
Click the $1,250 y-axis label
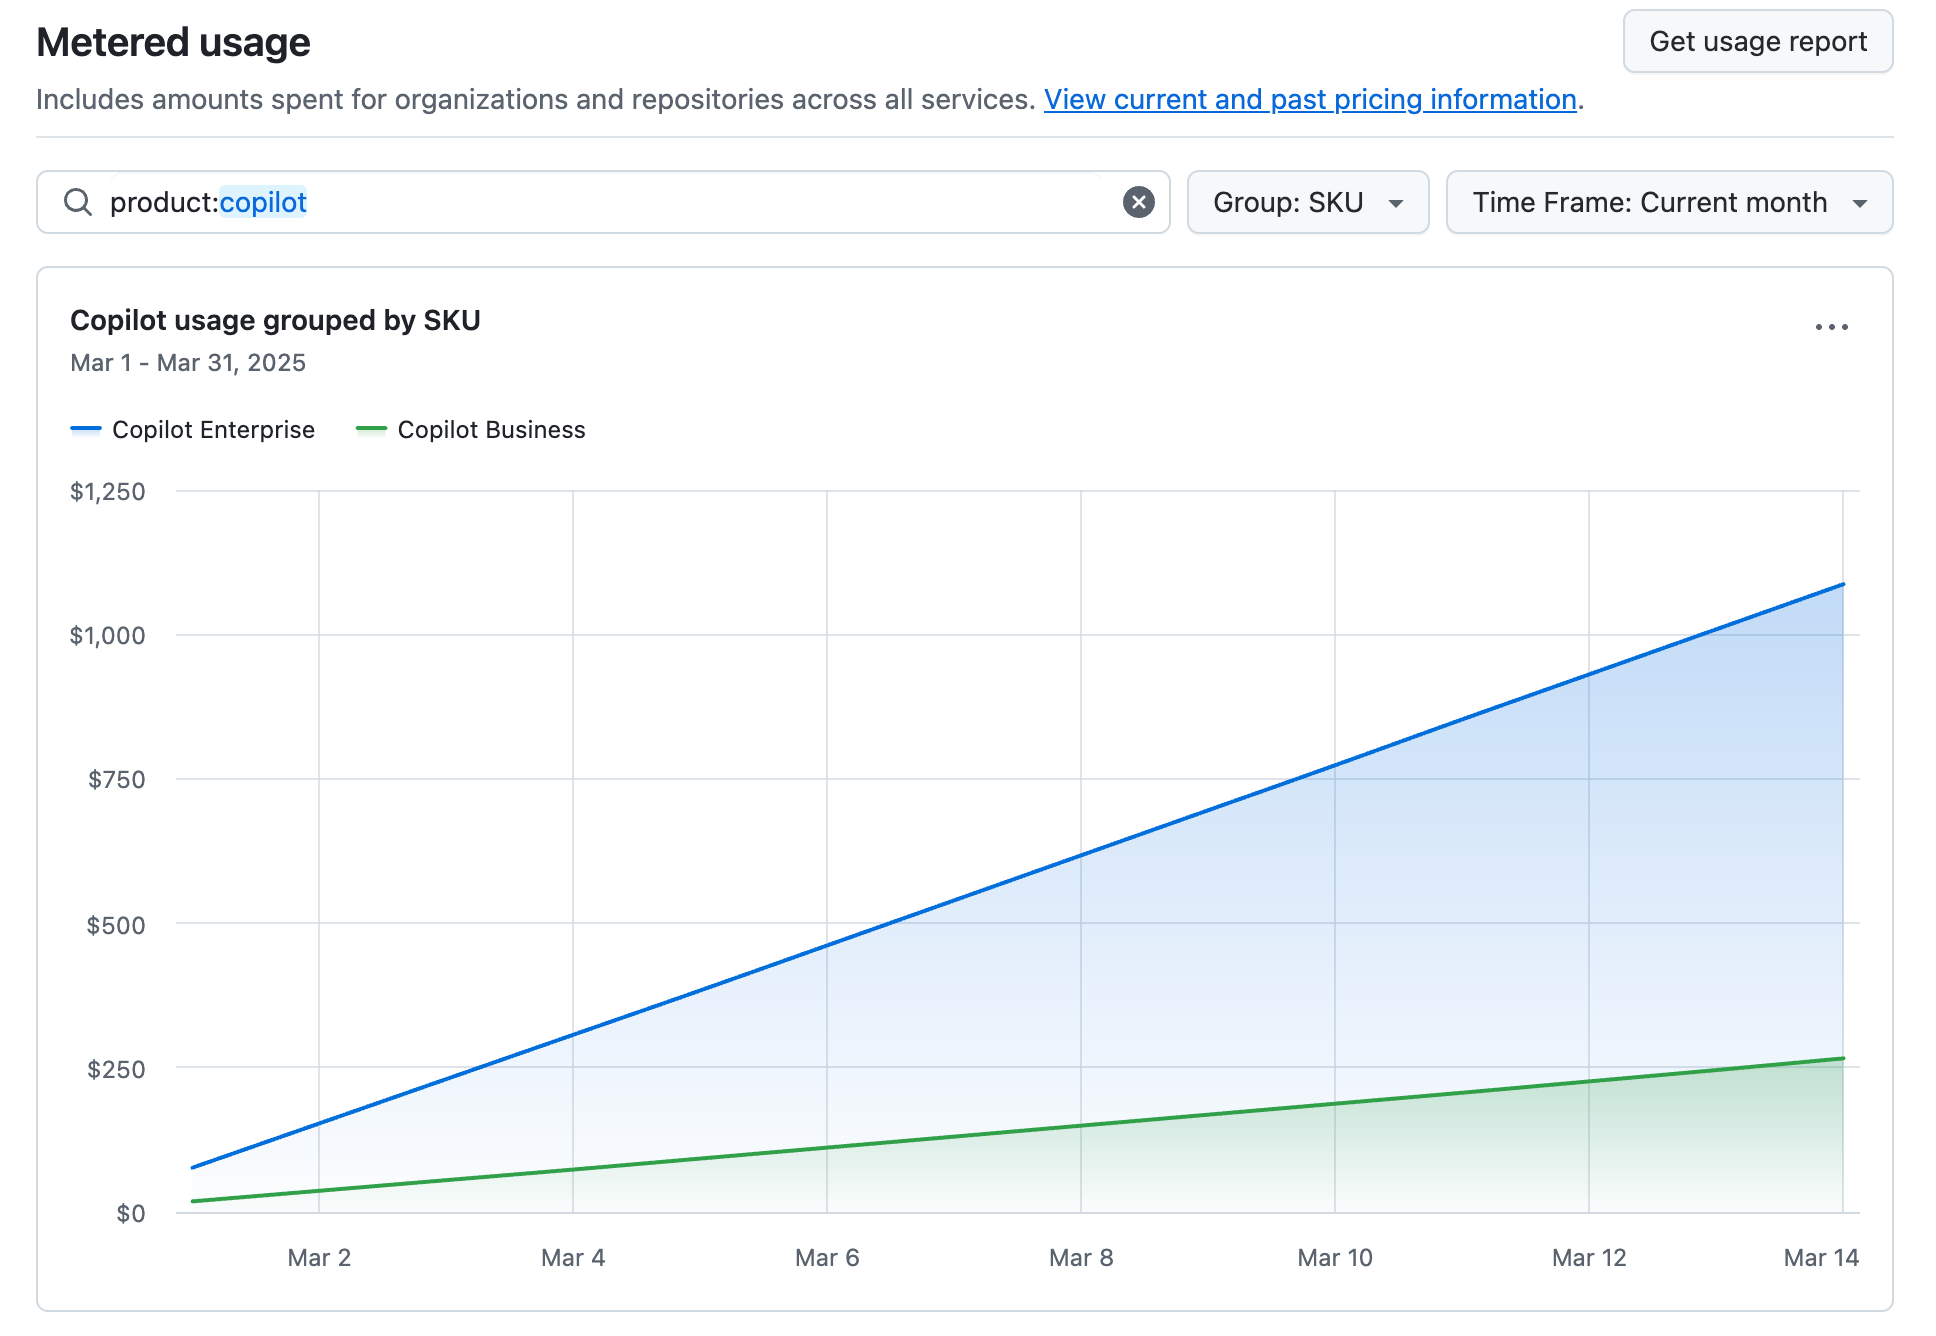pos(108,491)
